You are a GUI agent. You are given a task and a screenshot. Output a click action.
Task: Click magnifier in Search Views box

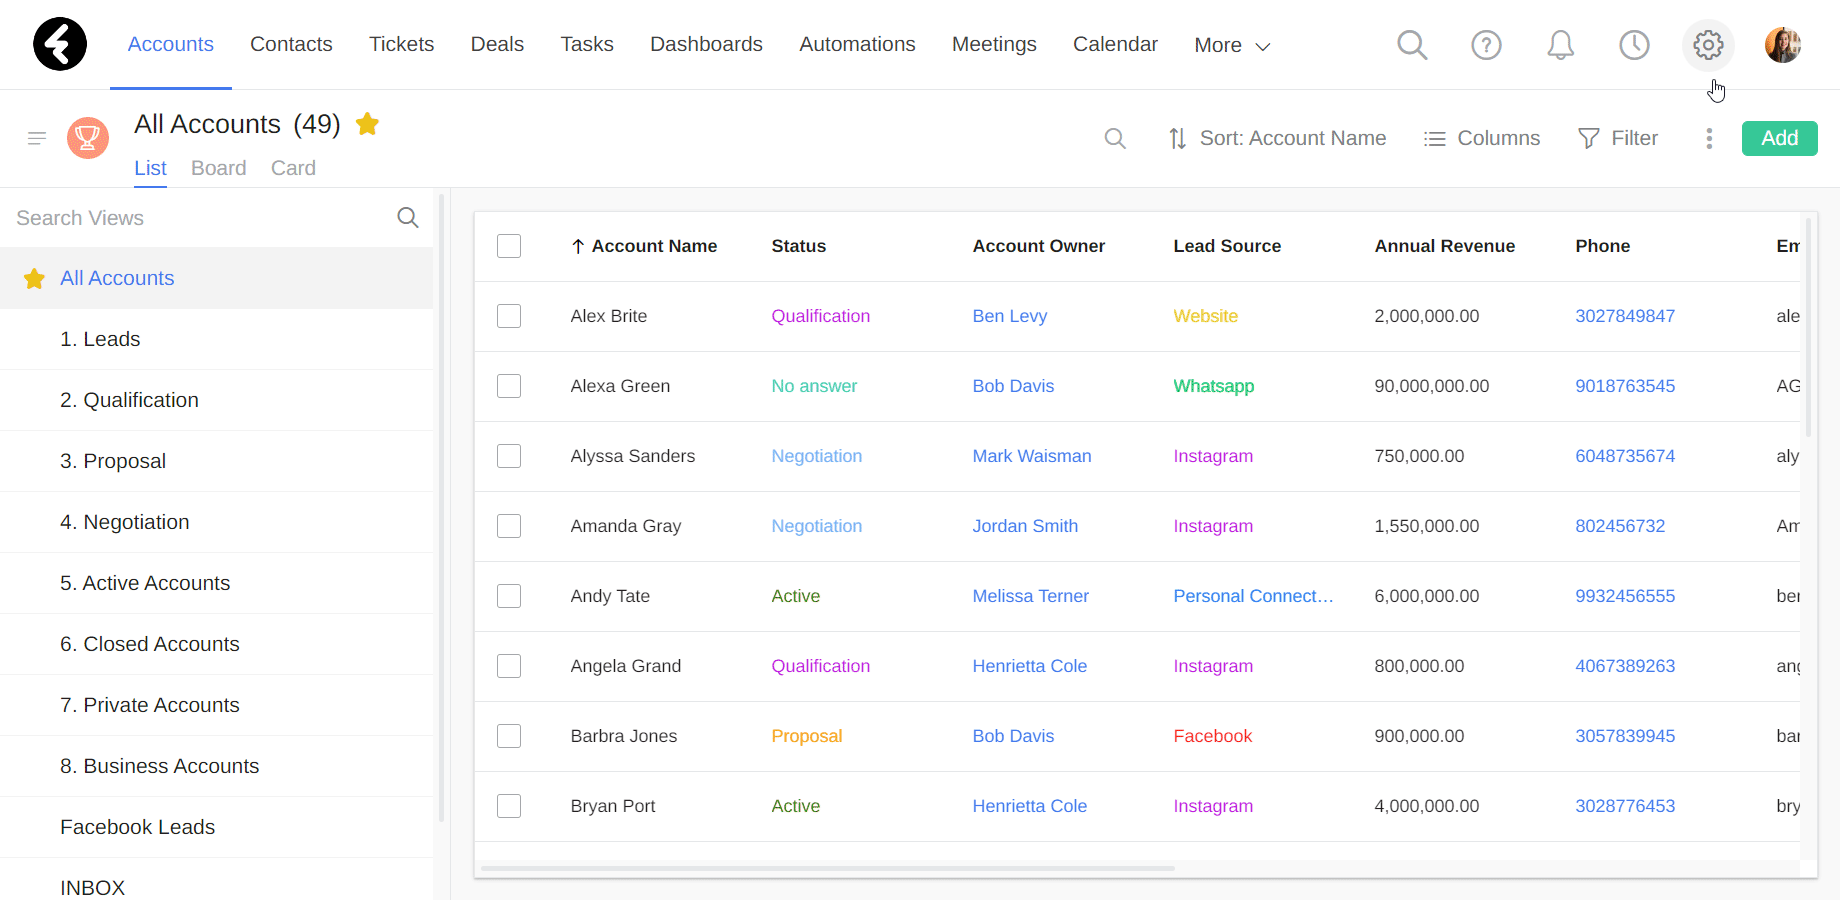click(x=408, y=218)
